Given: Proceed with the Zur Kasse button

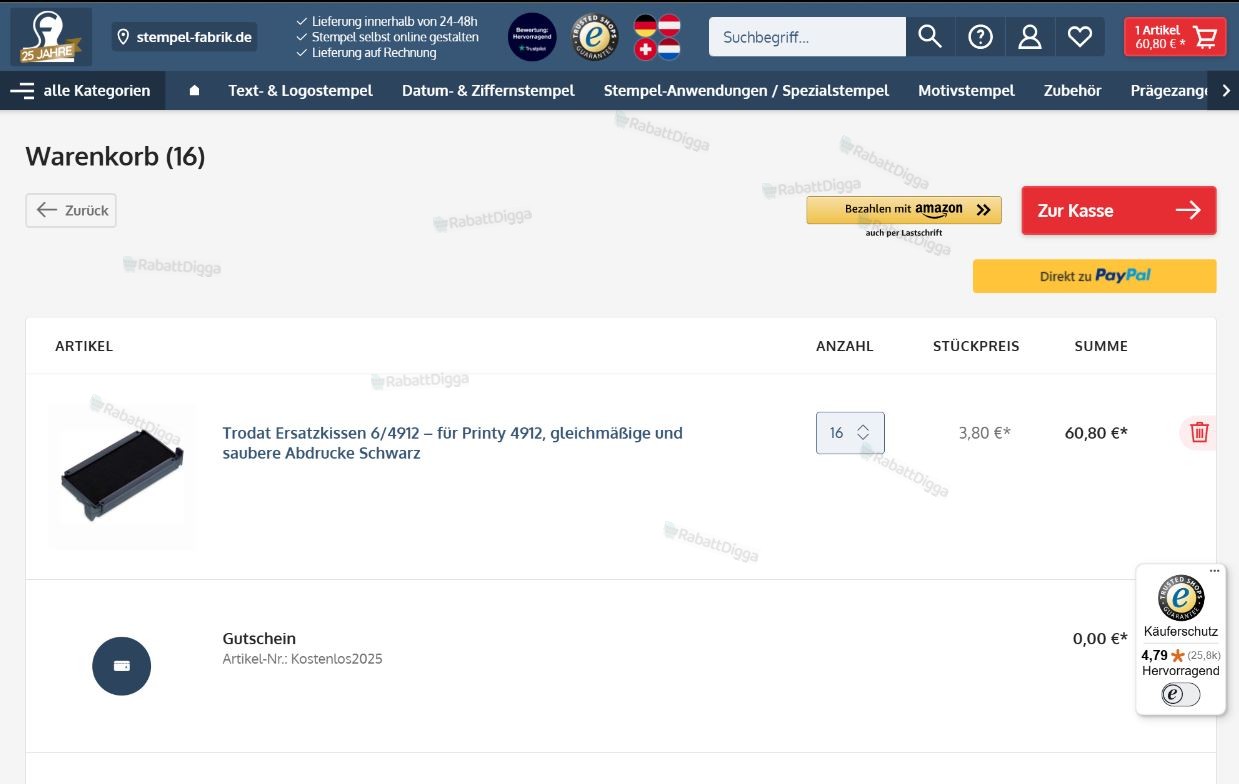Looking at the screenshot, I should [x=1119, y=210].
